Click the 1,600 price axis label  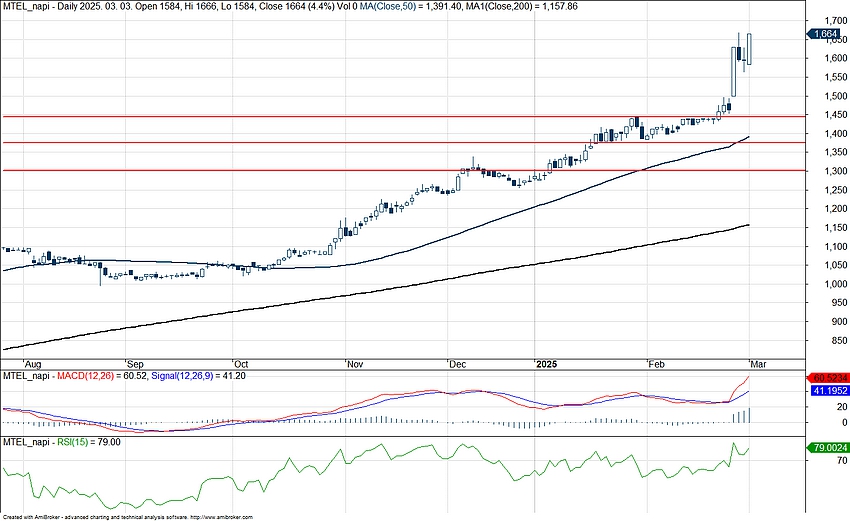835,58
